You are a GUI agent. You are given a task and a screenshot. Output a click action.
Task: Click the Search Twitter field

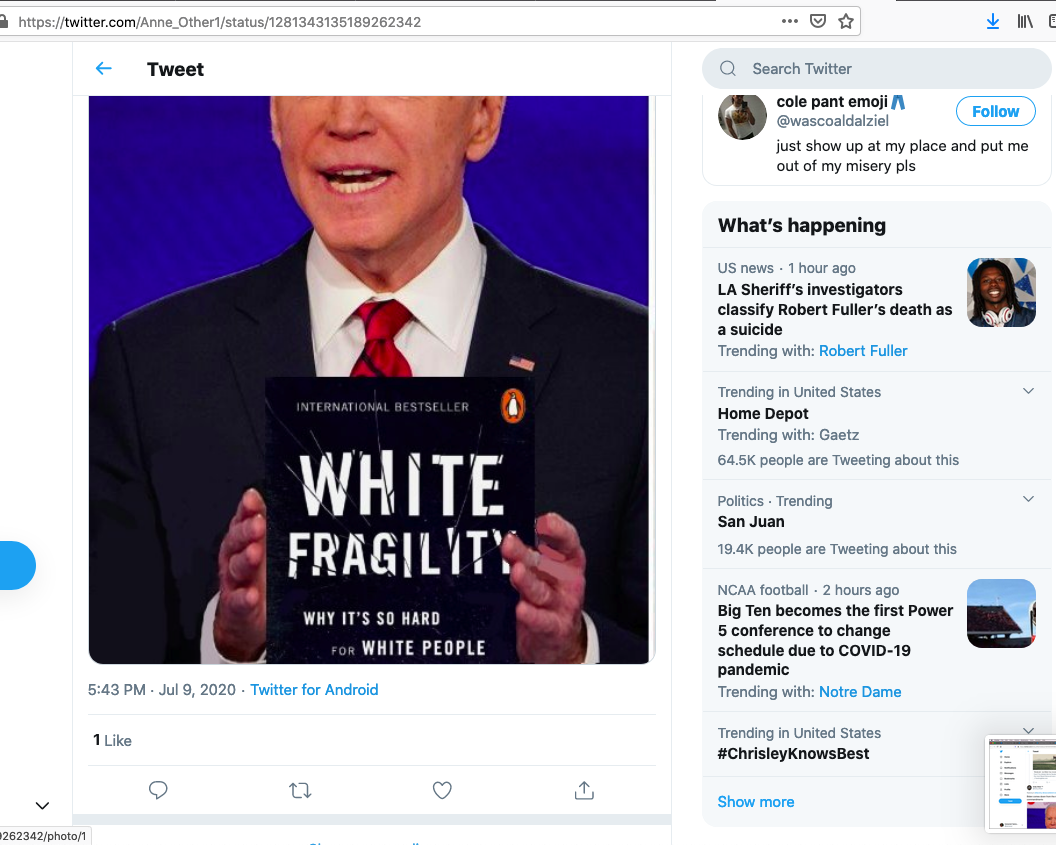[880, 69]
